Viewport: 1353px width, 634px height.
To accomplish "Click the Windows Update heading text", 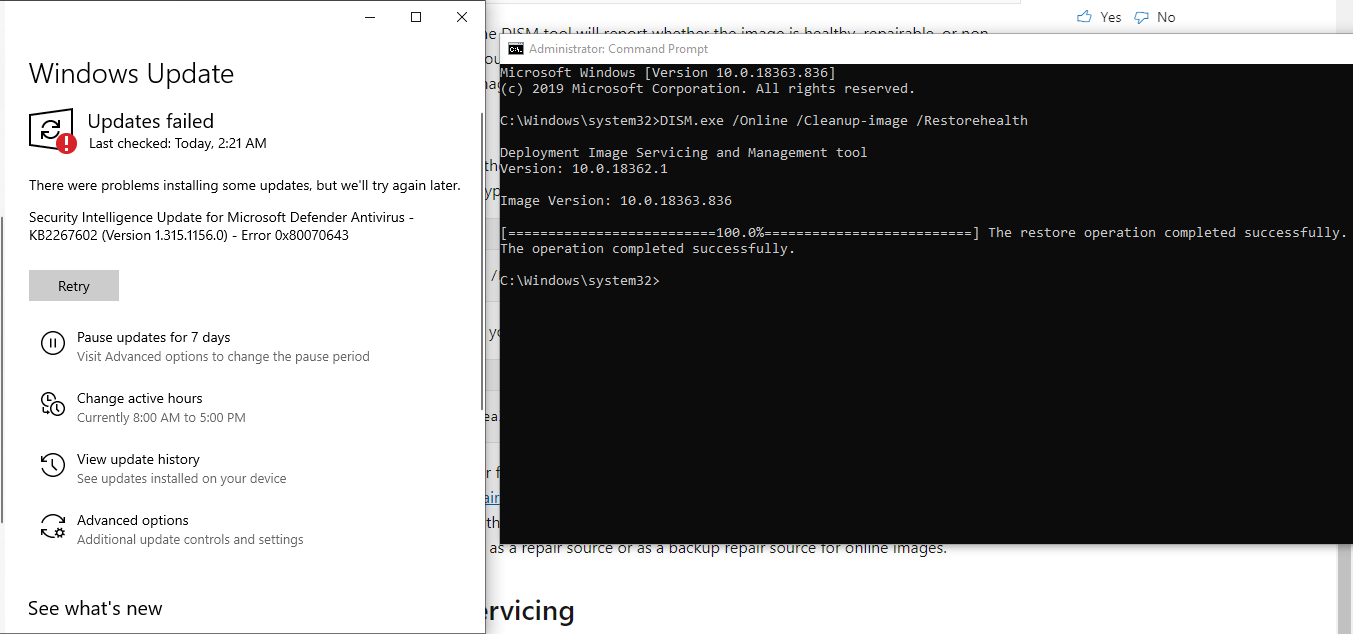I will point(131,73).
